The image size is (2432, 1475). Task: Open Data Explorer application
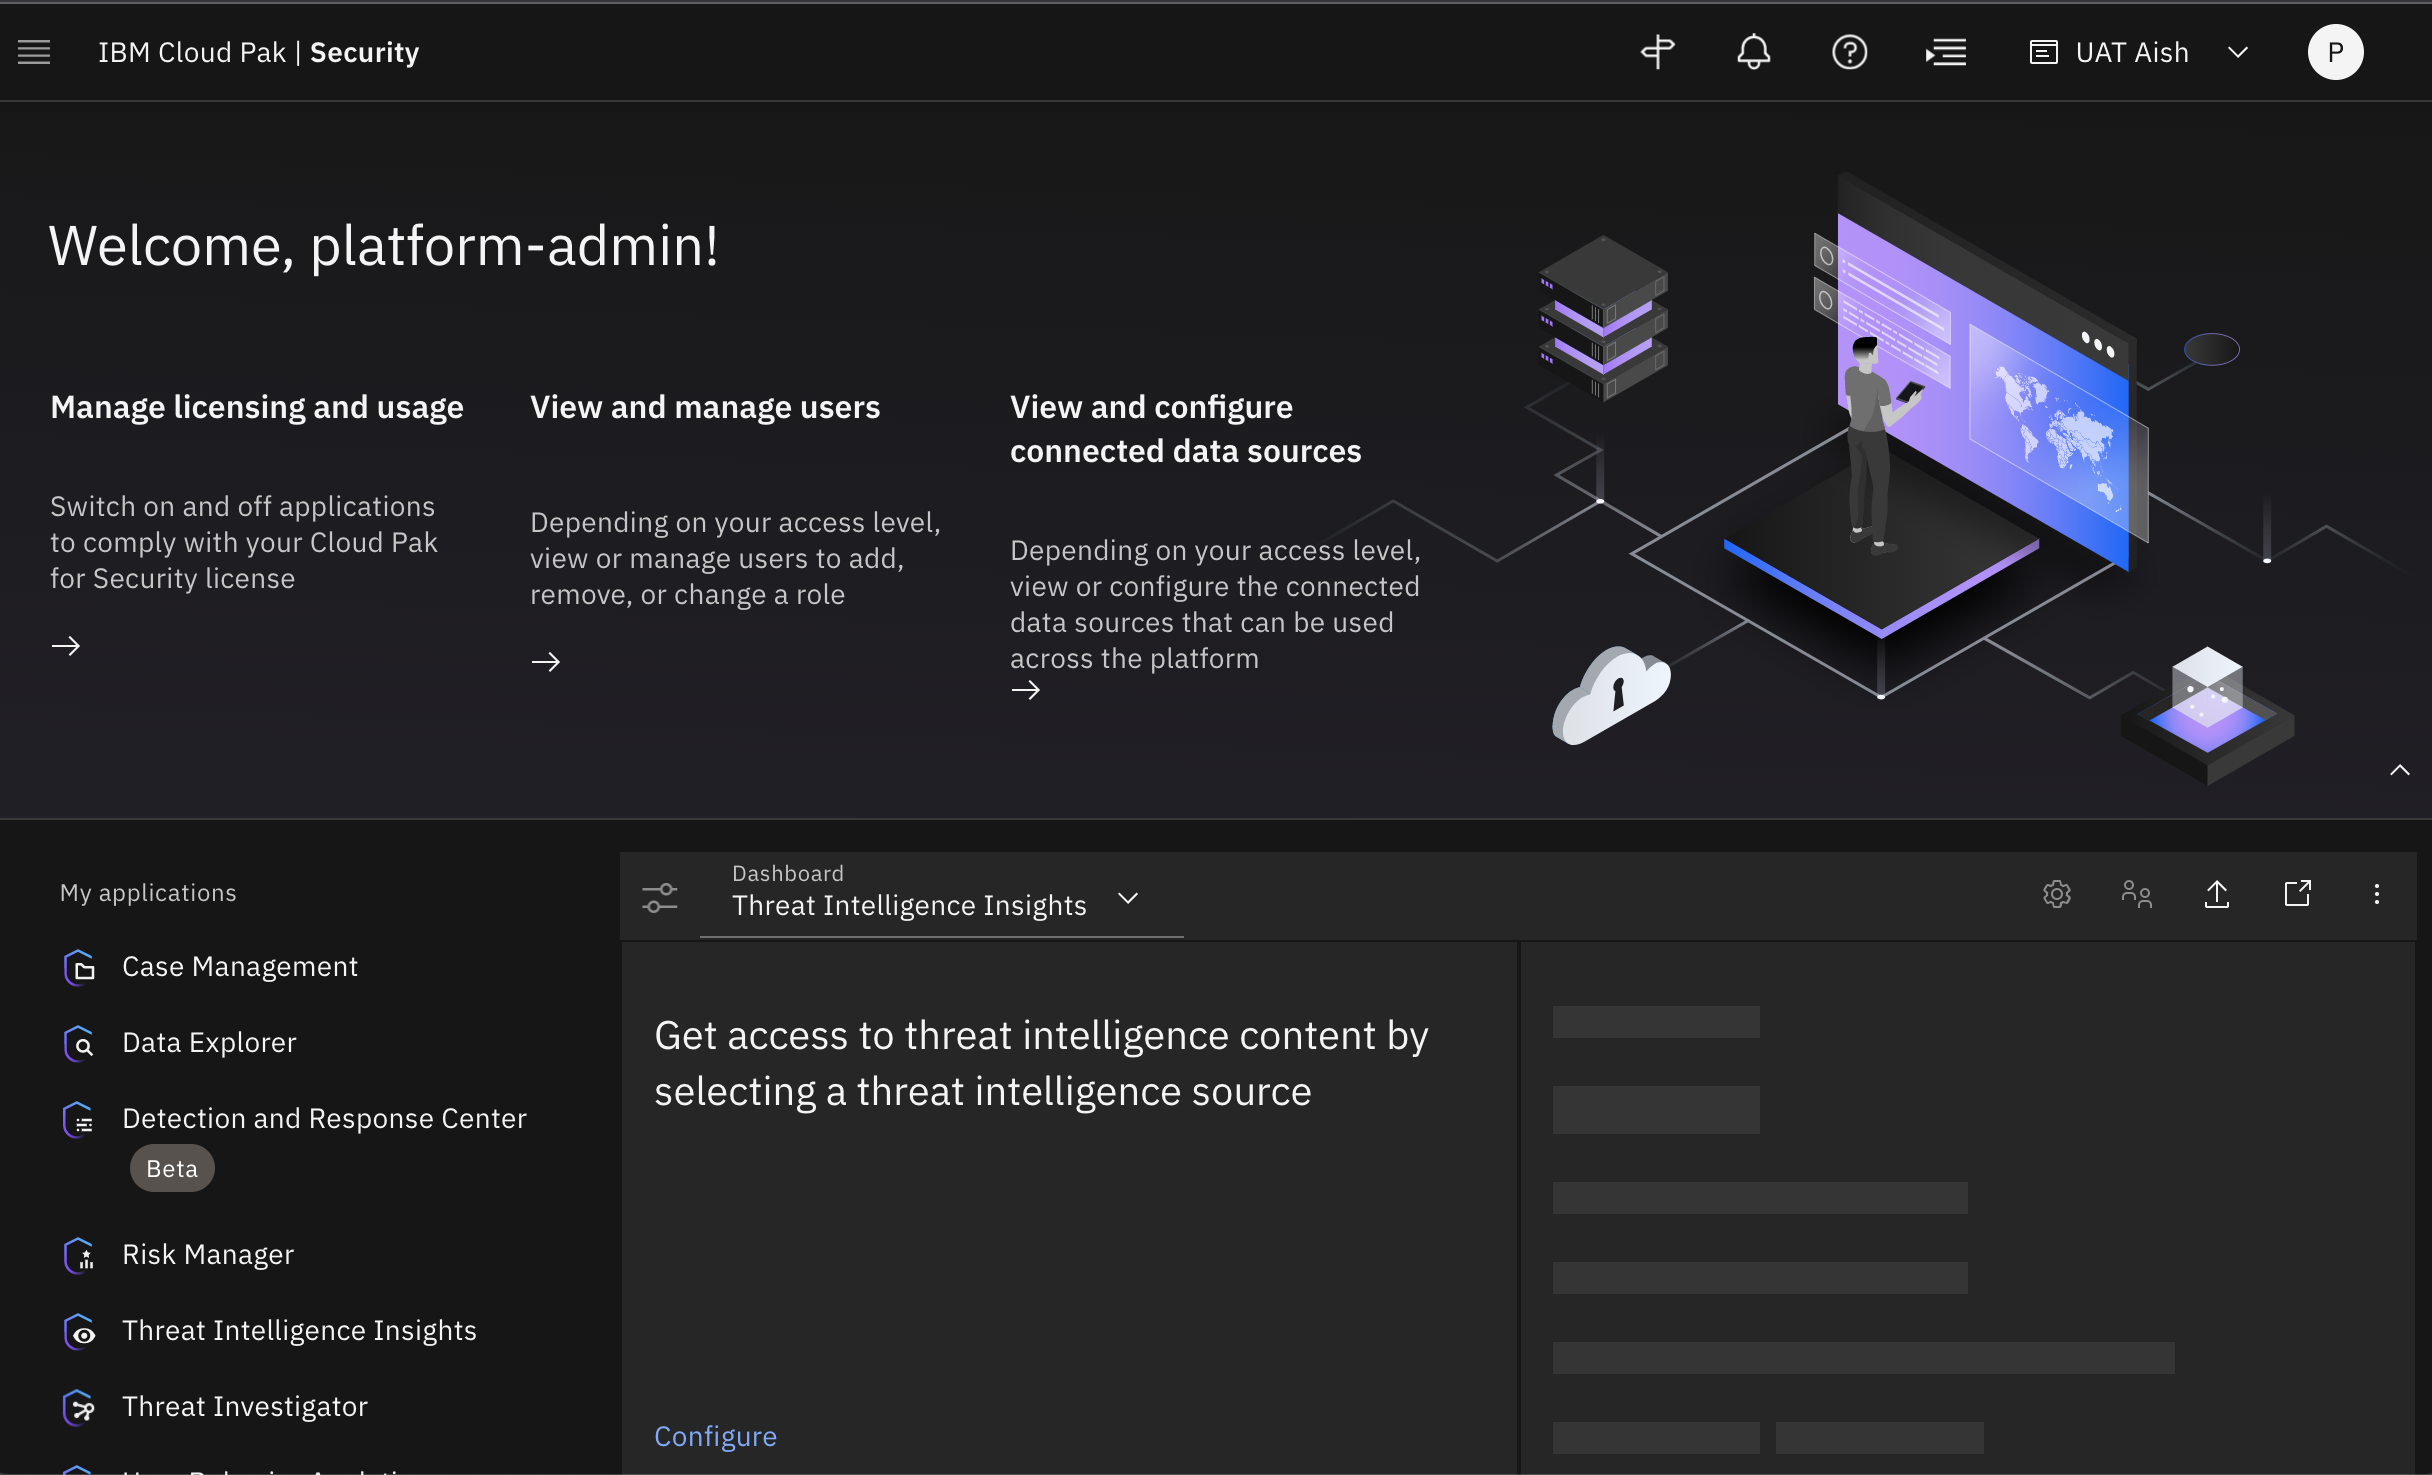[x=209, y=1043]
